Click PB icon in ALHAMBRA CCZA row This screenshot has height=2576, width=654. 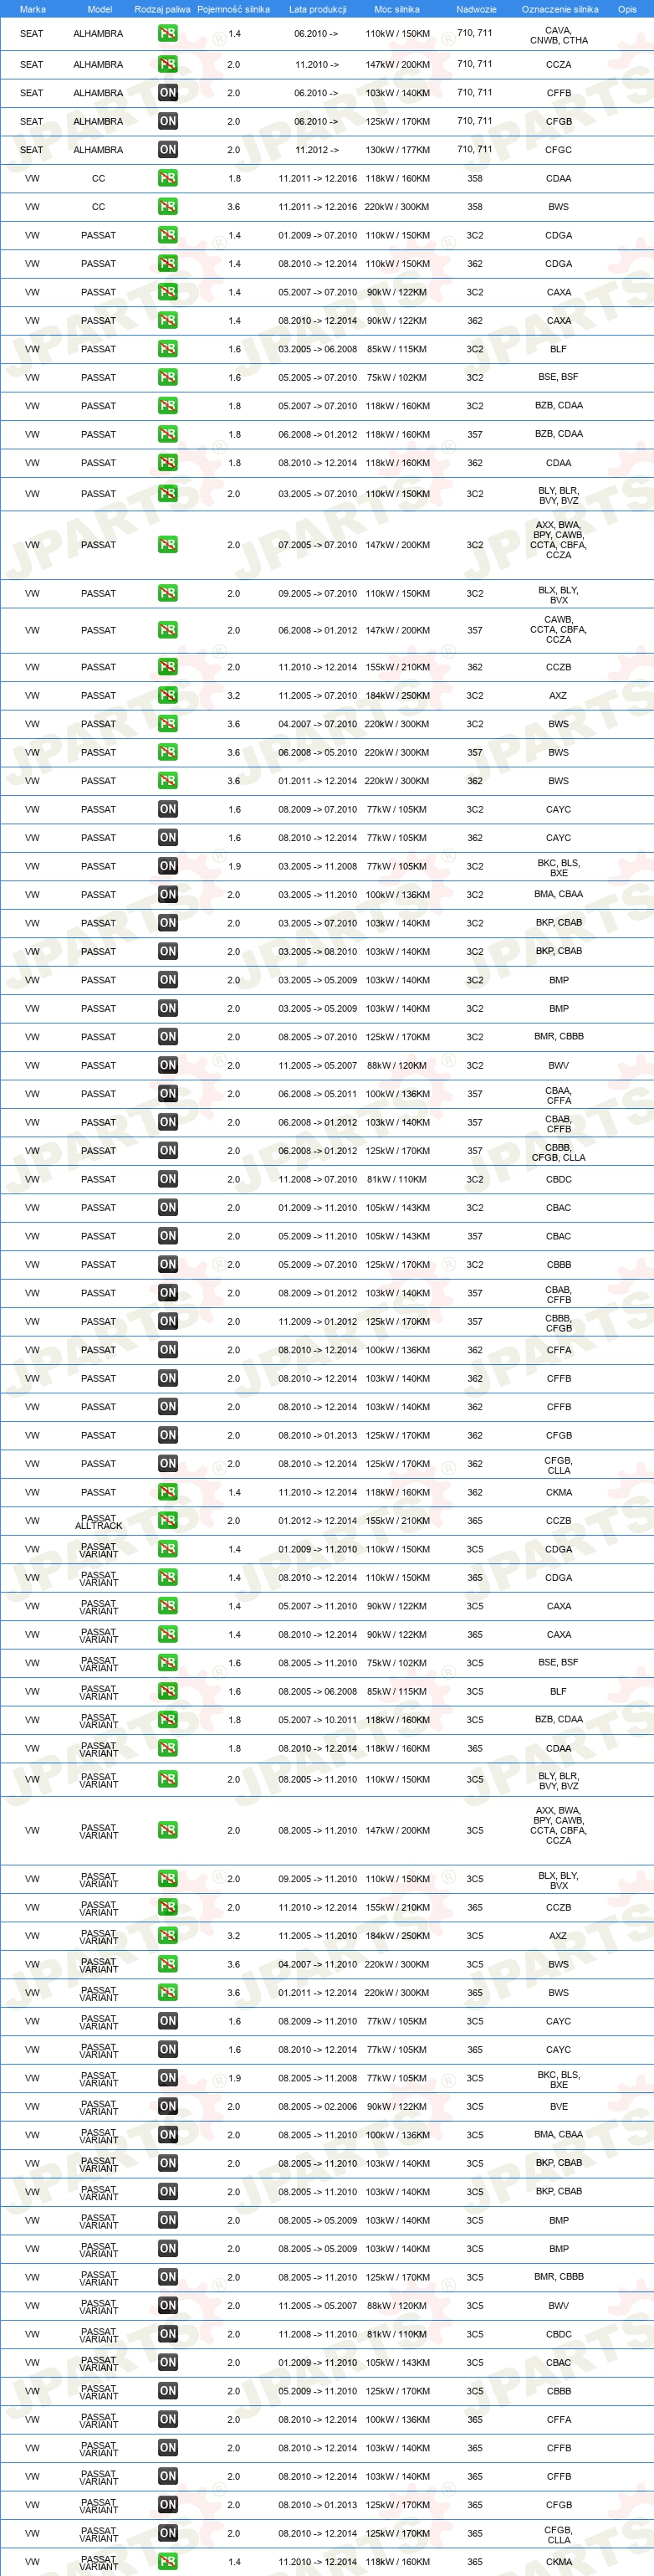168,64
